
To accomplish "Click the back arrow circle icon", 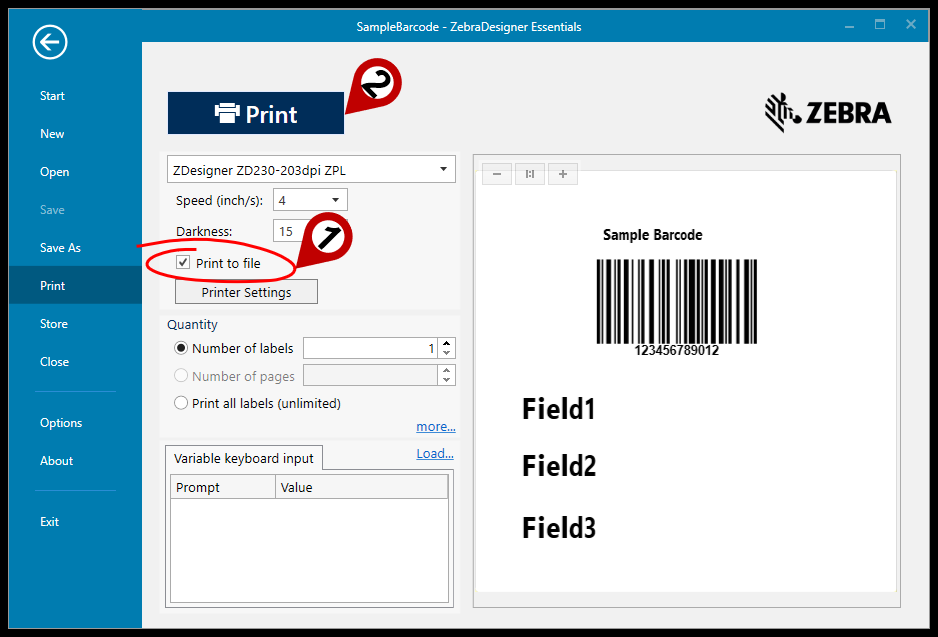I will tap(50, 42).
